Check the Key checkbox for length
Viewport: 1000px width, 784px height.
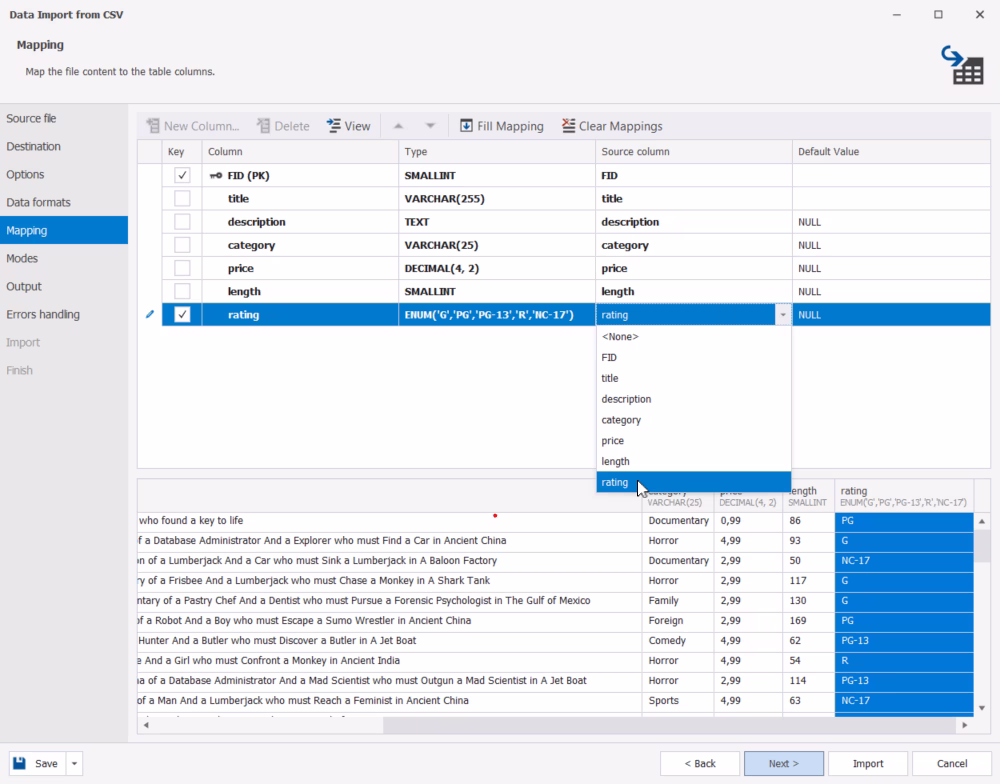click(182, 291)
